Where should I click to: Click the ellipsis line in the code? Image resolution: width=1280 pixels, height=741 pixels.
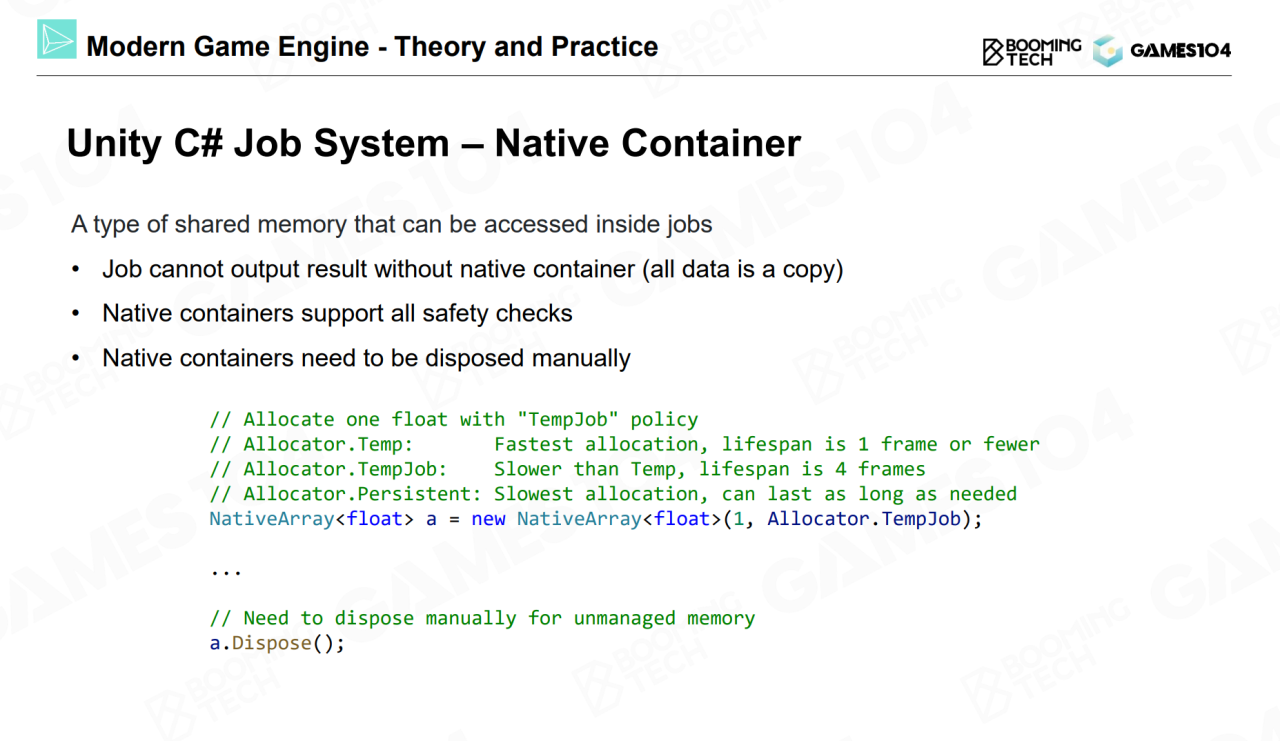tap(226, 570)
